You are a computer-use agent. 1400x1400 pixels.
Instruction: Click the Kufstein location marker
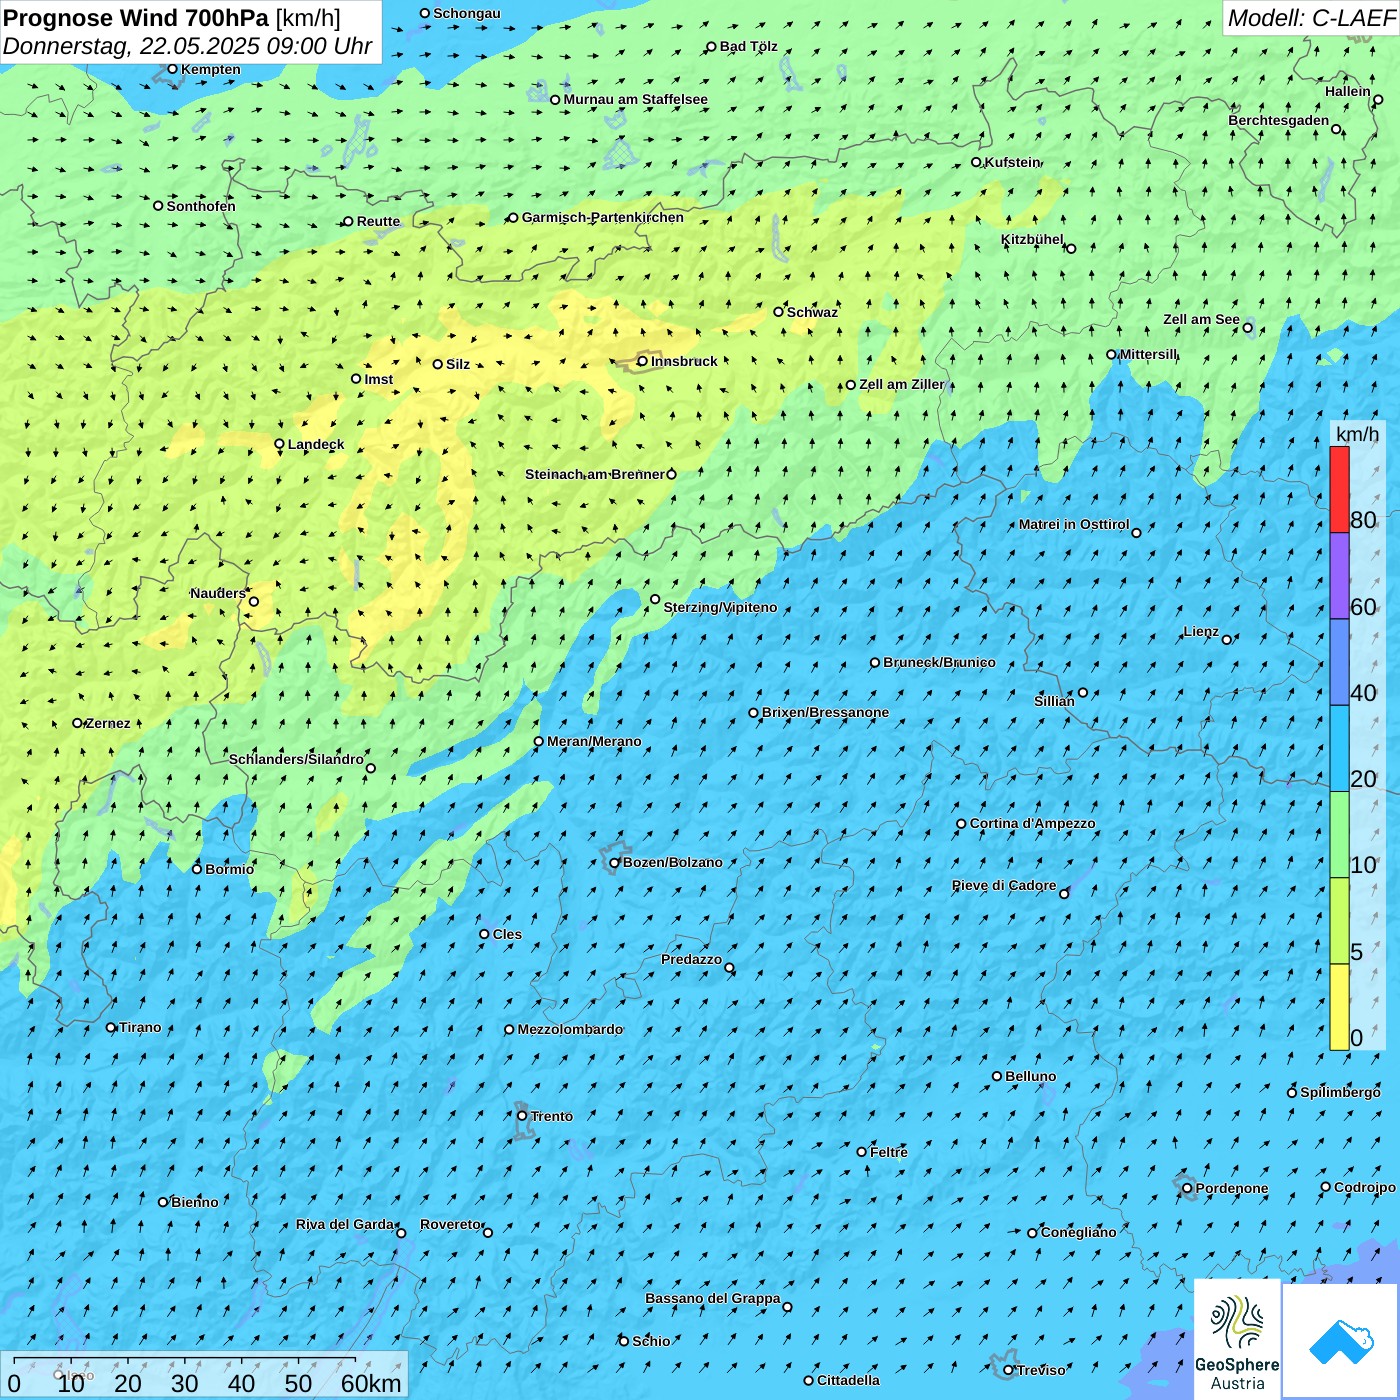[977, 162]
